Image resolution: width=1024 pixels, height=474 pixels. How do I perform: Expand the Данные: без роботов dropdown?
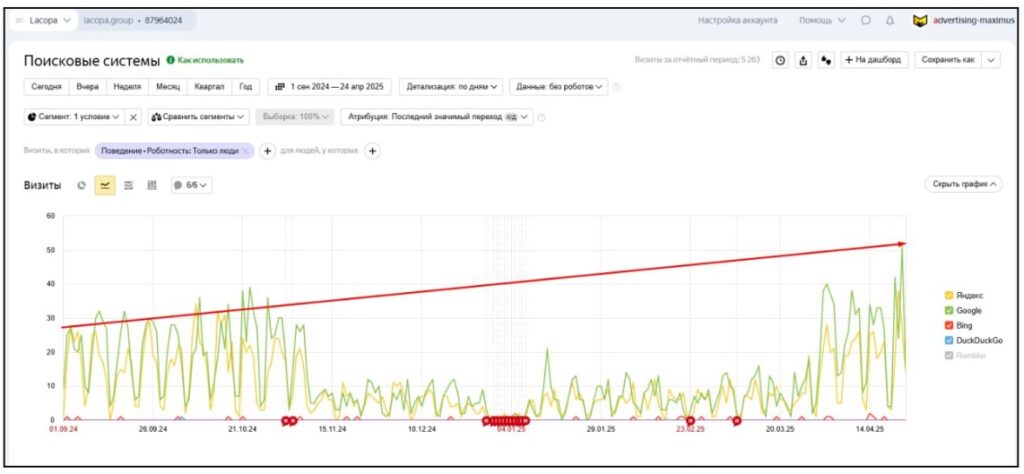559,87
